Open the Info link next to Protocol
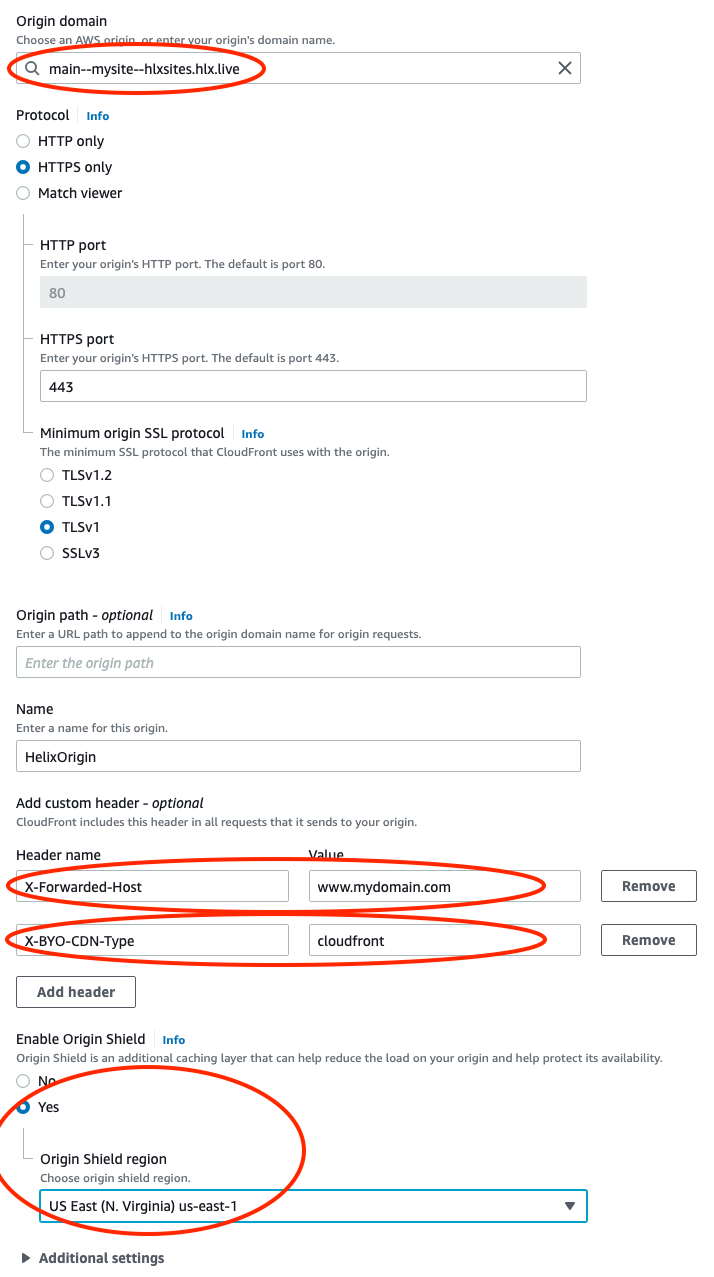 [x=97, y=116]
